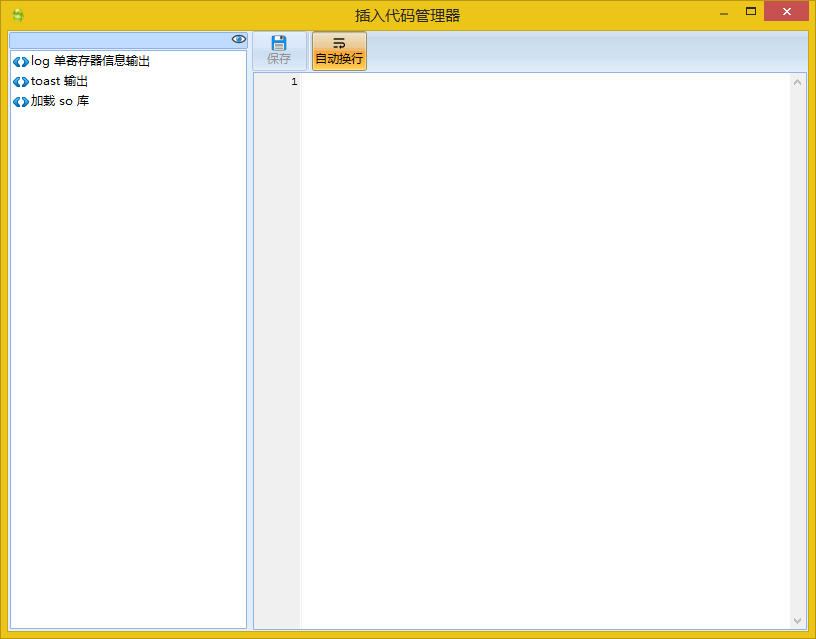
Task: Click the code icon beside '加载 so 库'
Action: point(21,101)
